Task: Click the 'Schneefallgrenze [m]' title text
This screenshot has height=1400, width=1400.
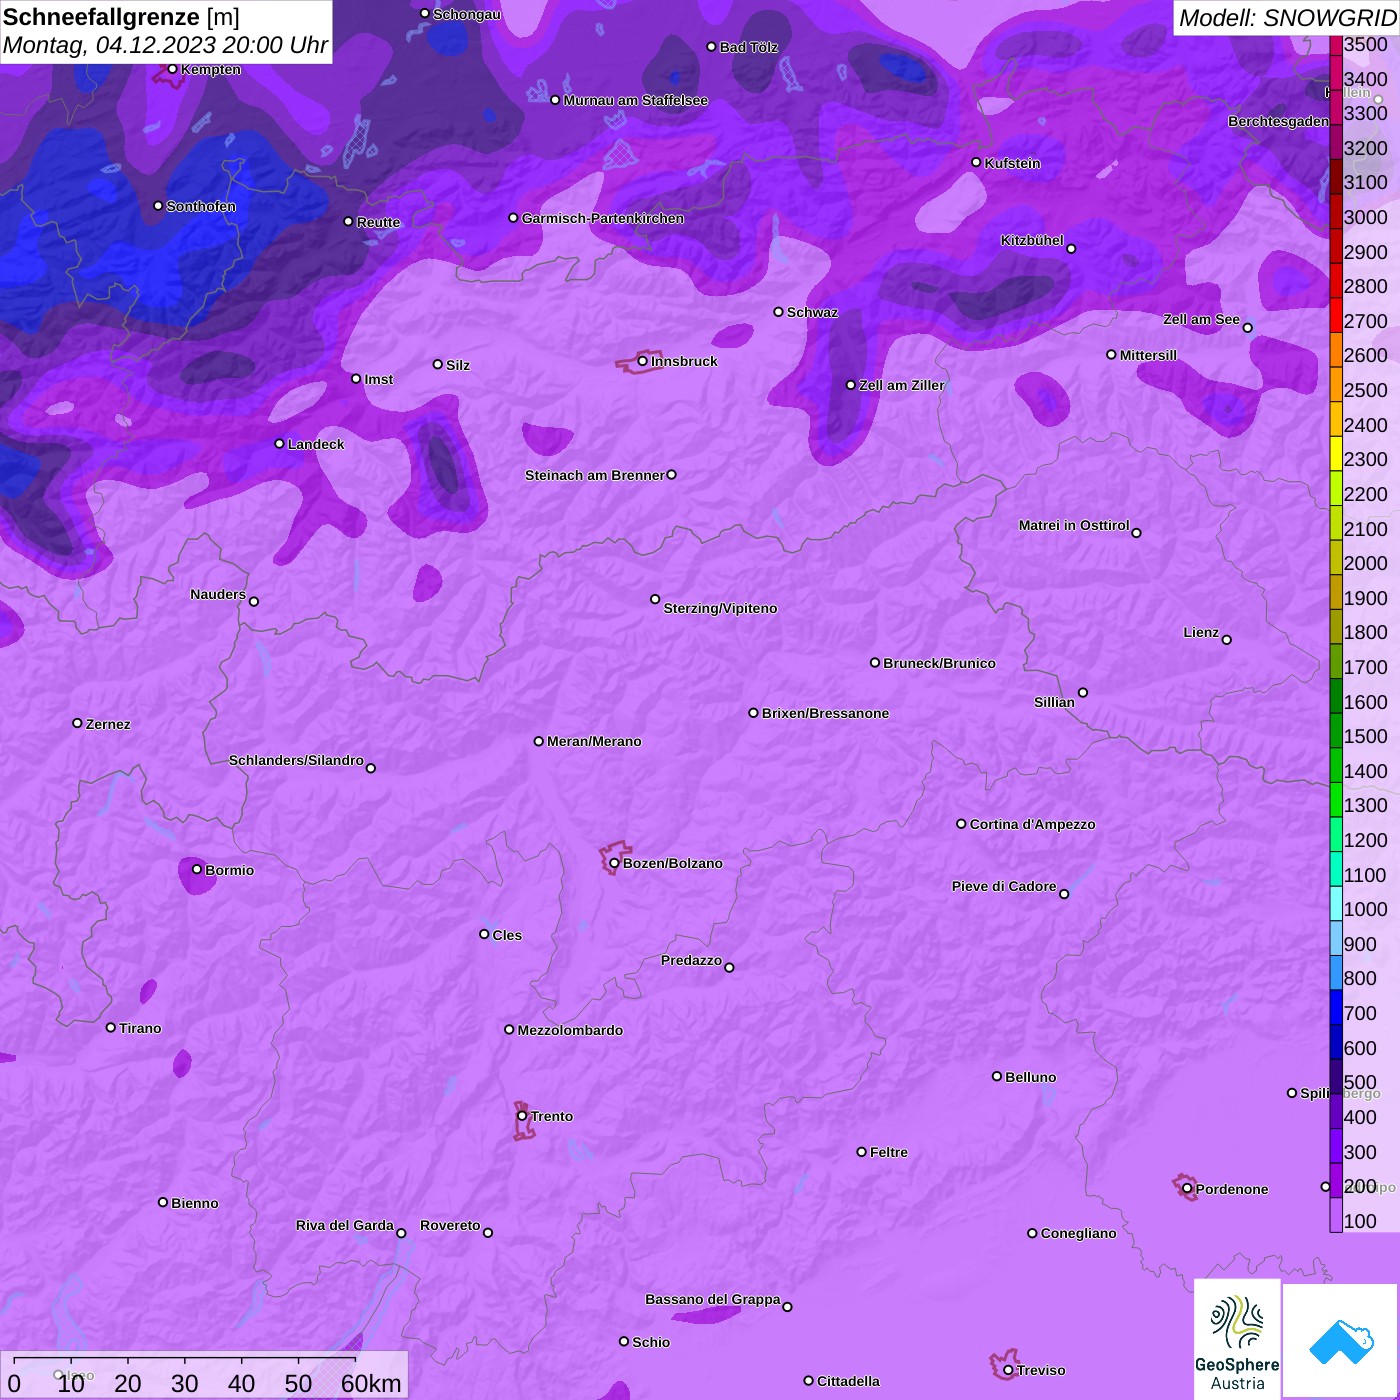Action: [121, 17]
